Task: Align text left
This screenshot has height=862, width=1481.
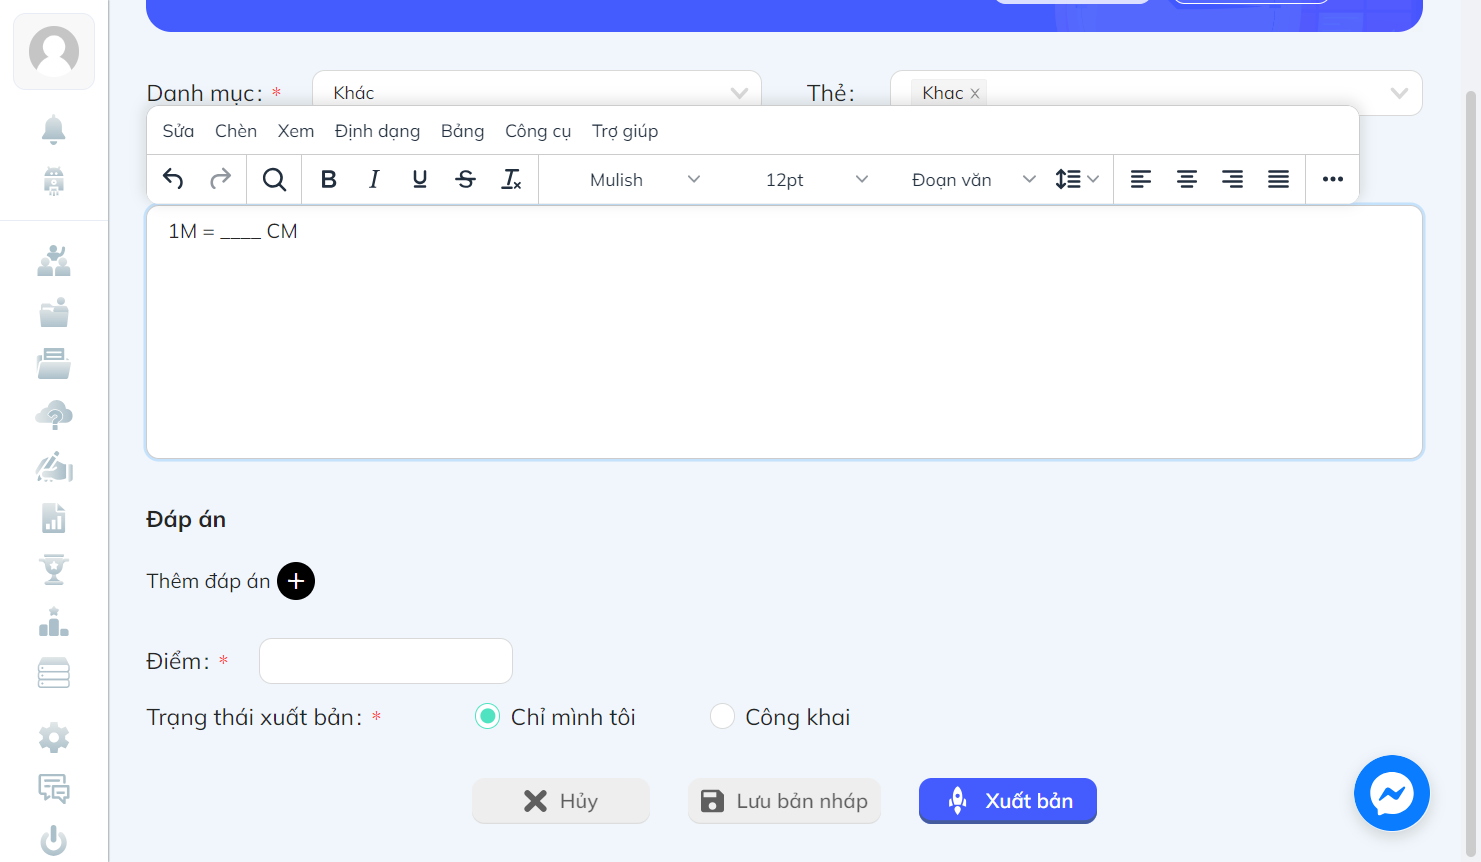Action: [x=1141, y=179]
